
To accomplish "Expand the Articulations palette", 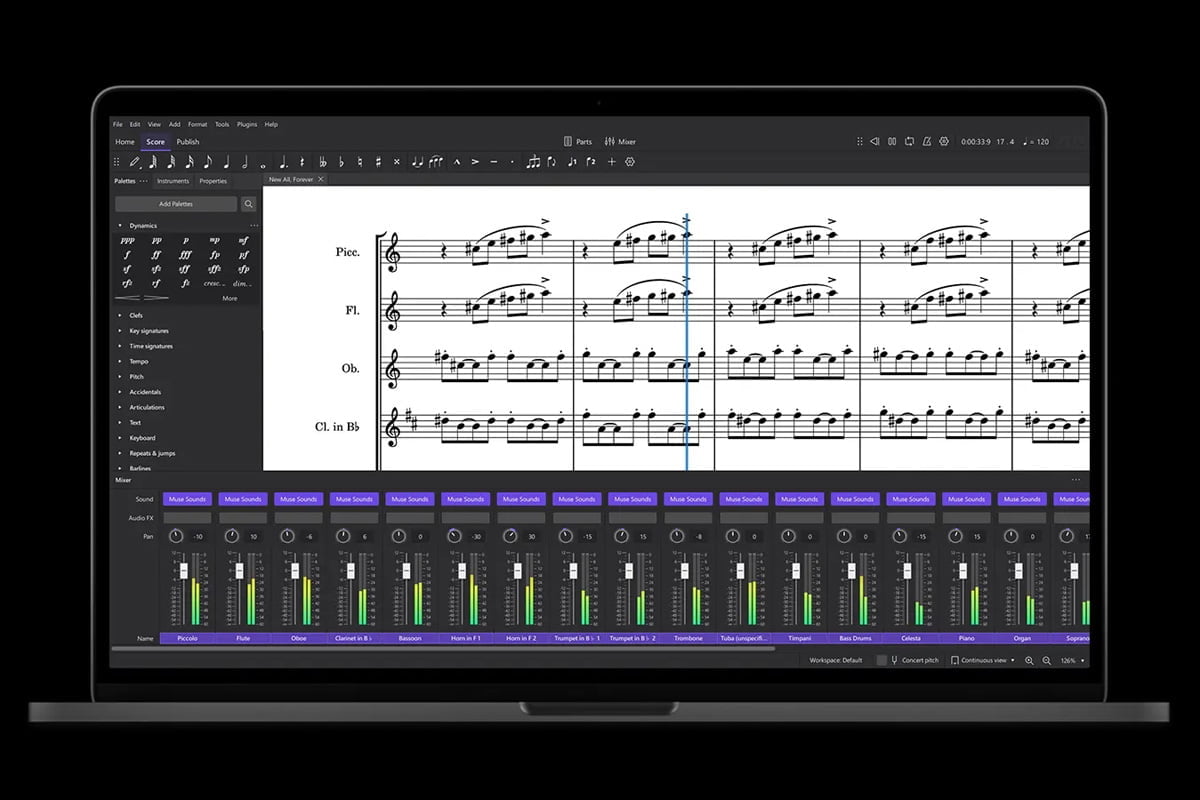I will point(121,407).
